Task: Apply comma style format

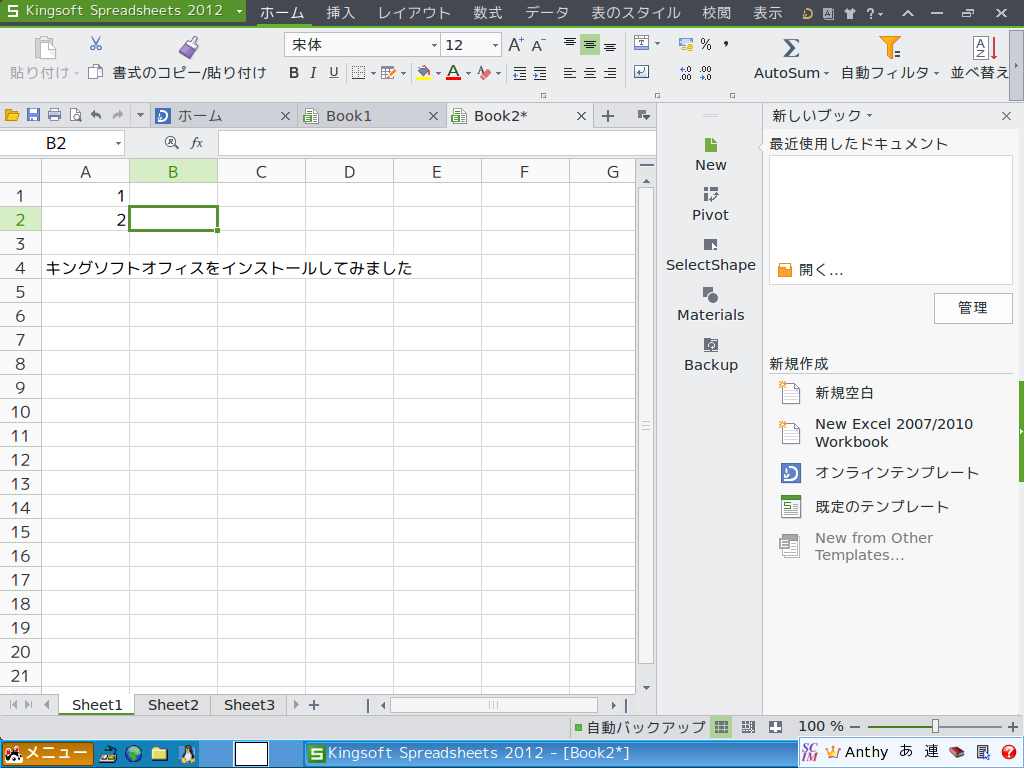Action: coord(726,44)
